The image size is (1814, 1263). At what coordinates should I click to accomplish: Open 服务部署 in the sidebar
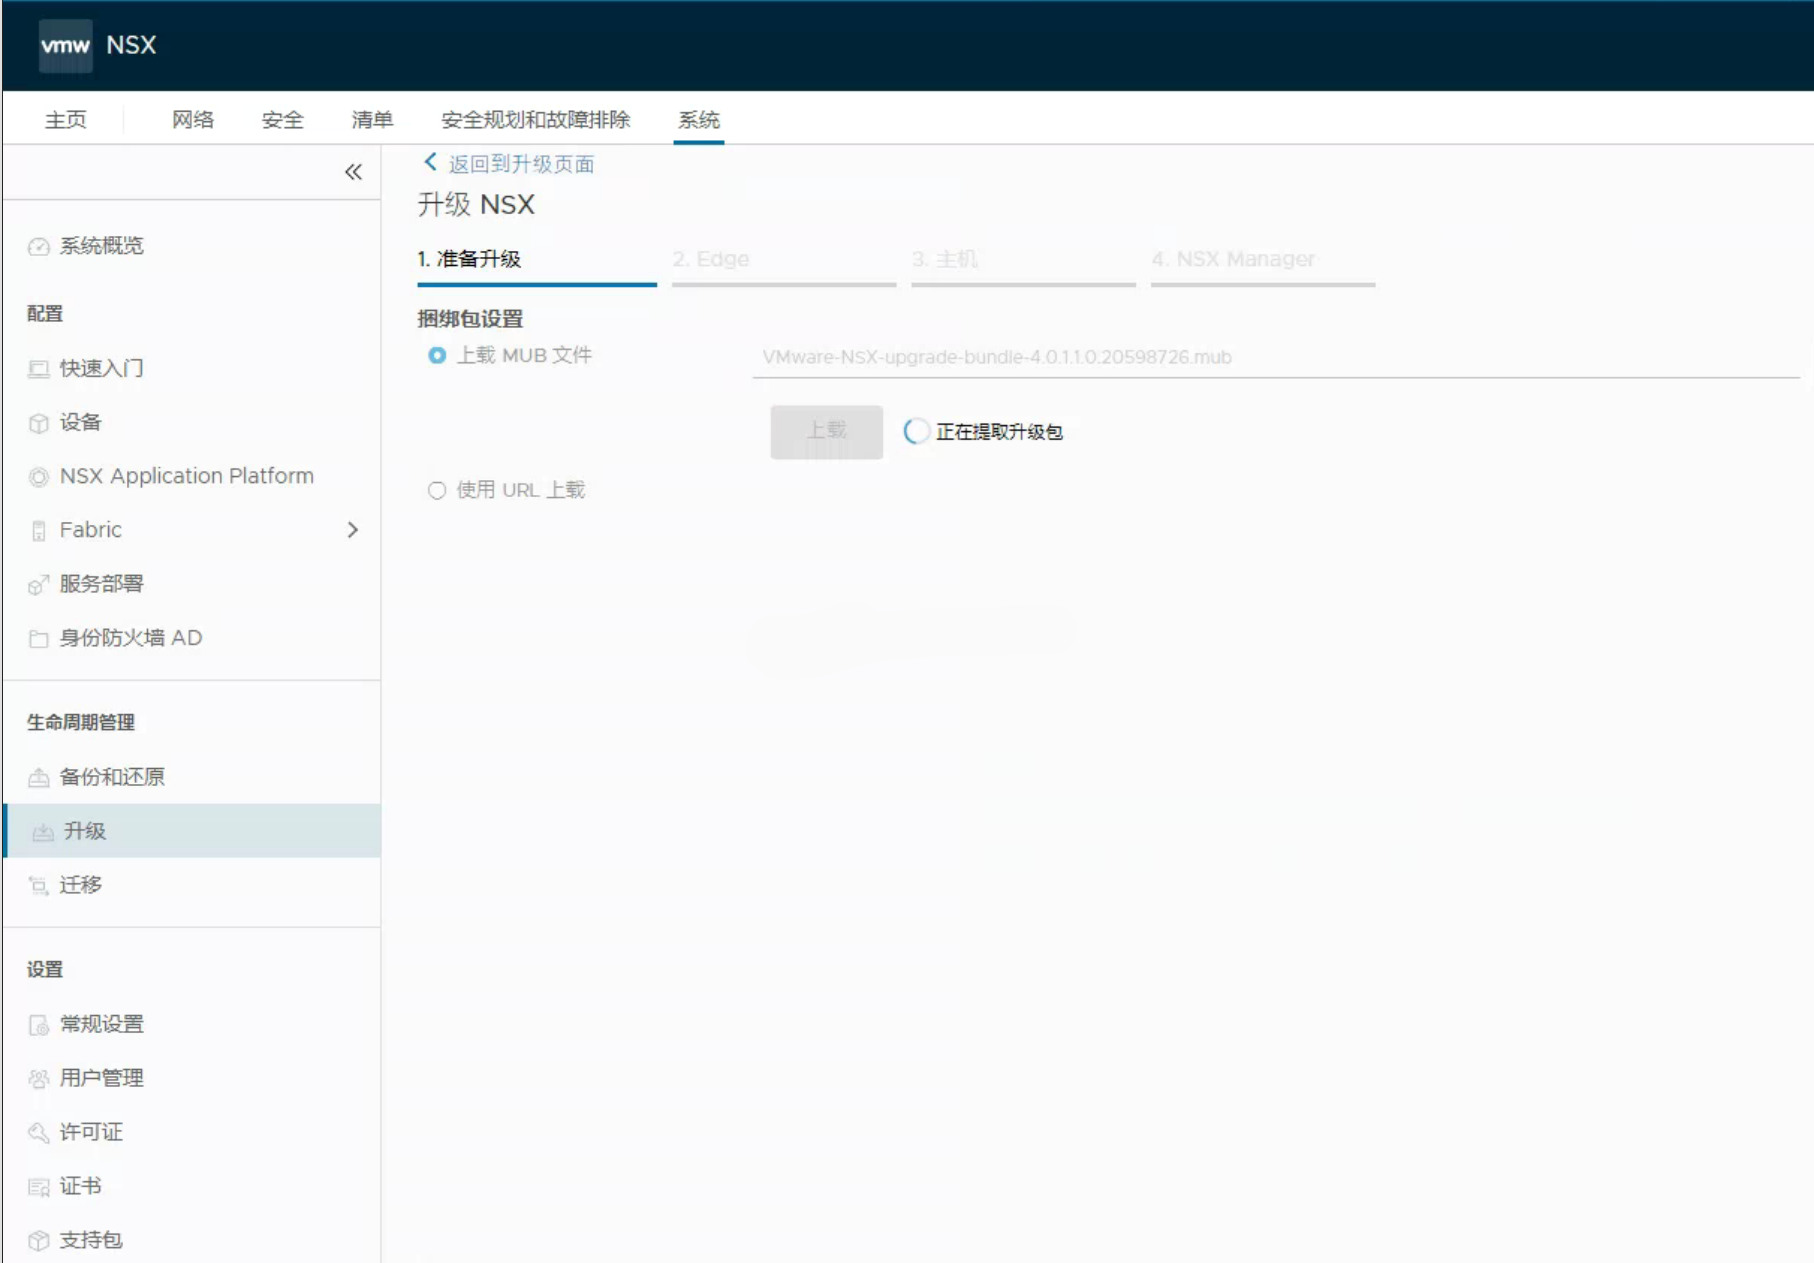click(x=102, y=584)
